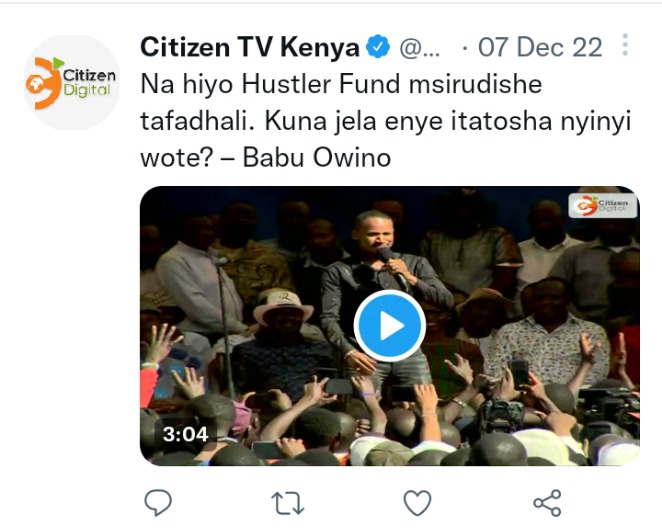Open the share options icon

(547, 503)
